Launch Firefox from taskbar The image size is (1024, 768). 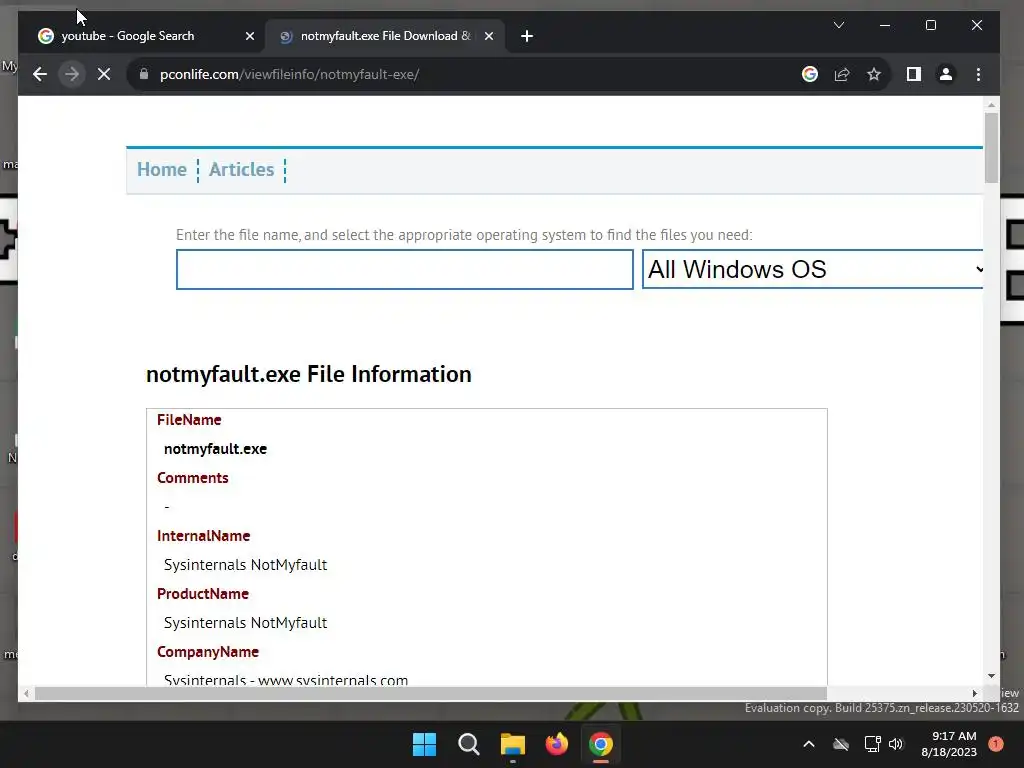click(x=556, y=744)
